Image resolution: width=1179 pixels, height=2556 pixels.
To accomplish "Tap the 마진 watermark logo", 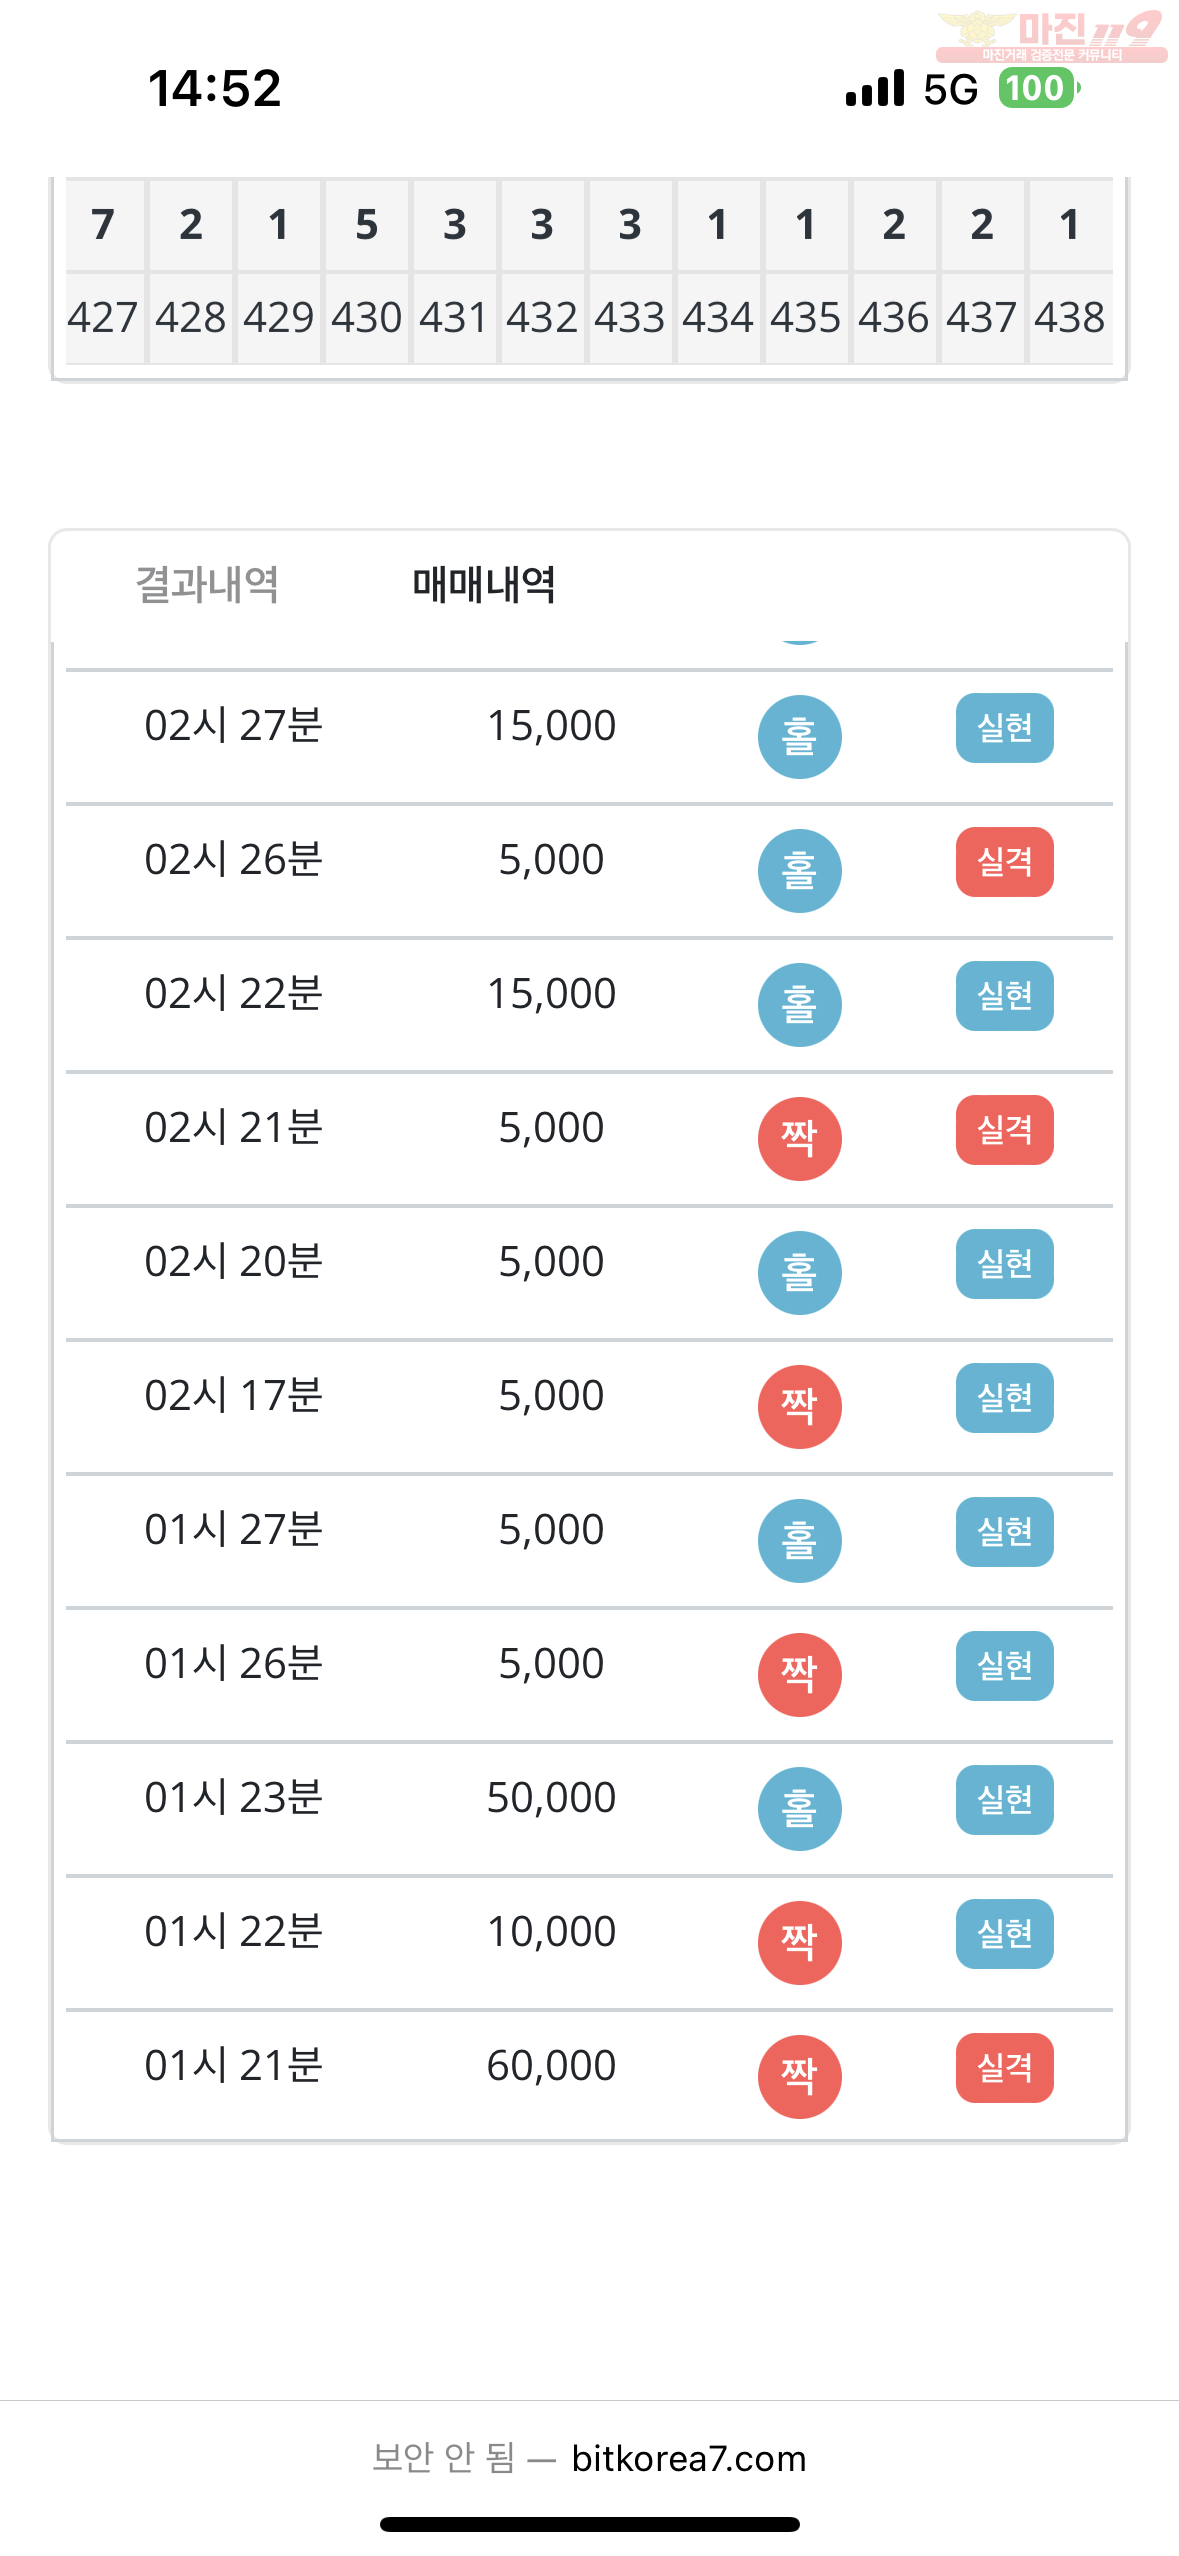I will 1051,36.
